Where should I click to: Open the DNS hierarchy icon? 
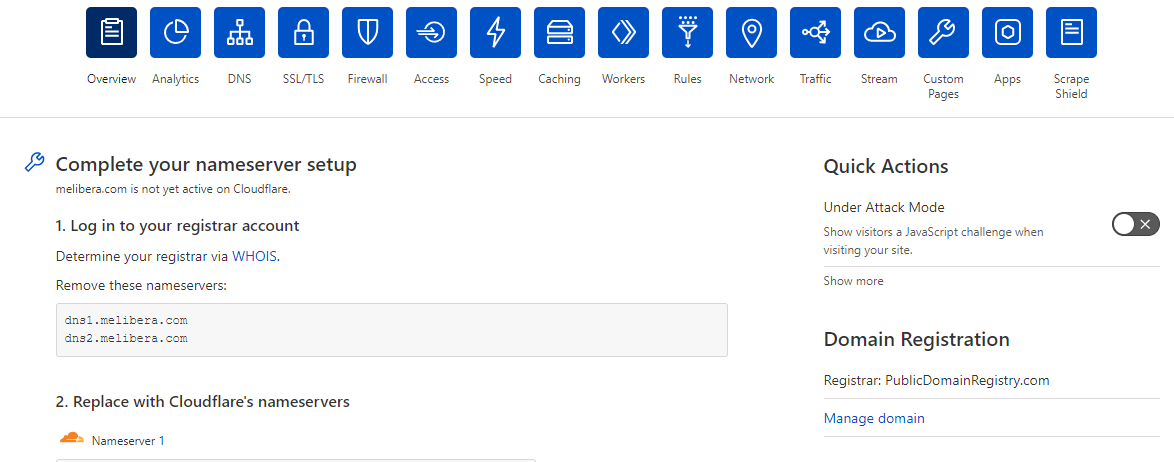240,32
